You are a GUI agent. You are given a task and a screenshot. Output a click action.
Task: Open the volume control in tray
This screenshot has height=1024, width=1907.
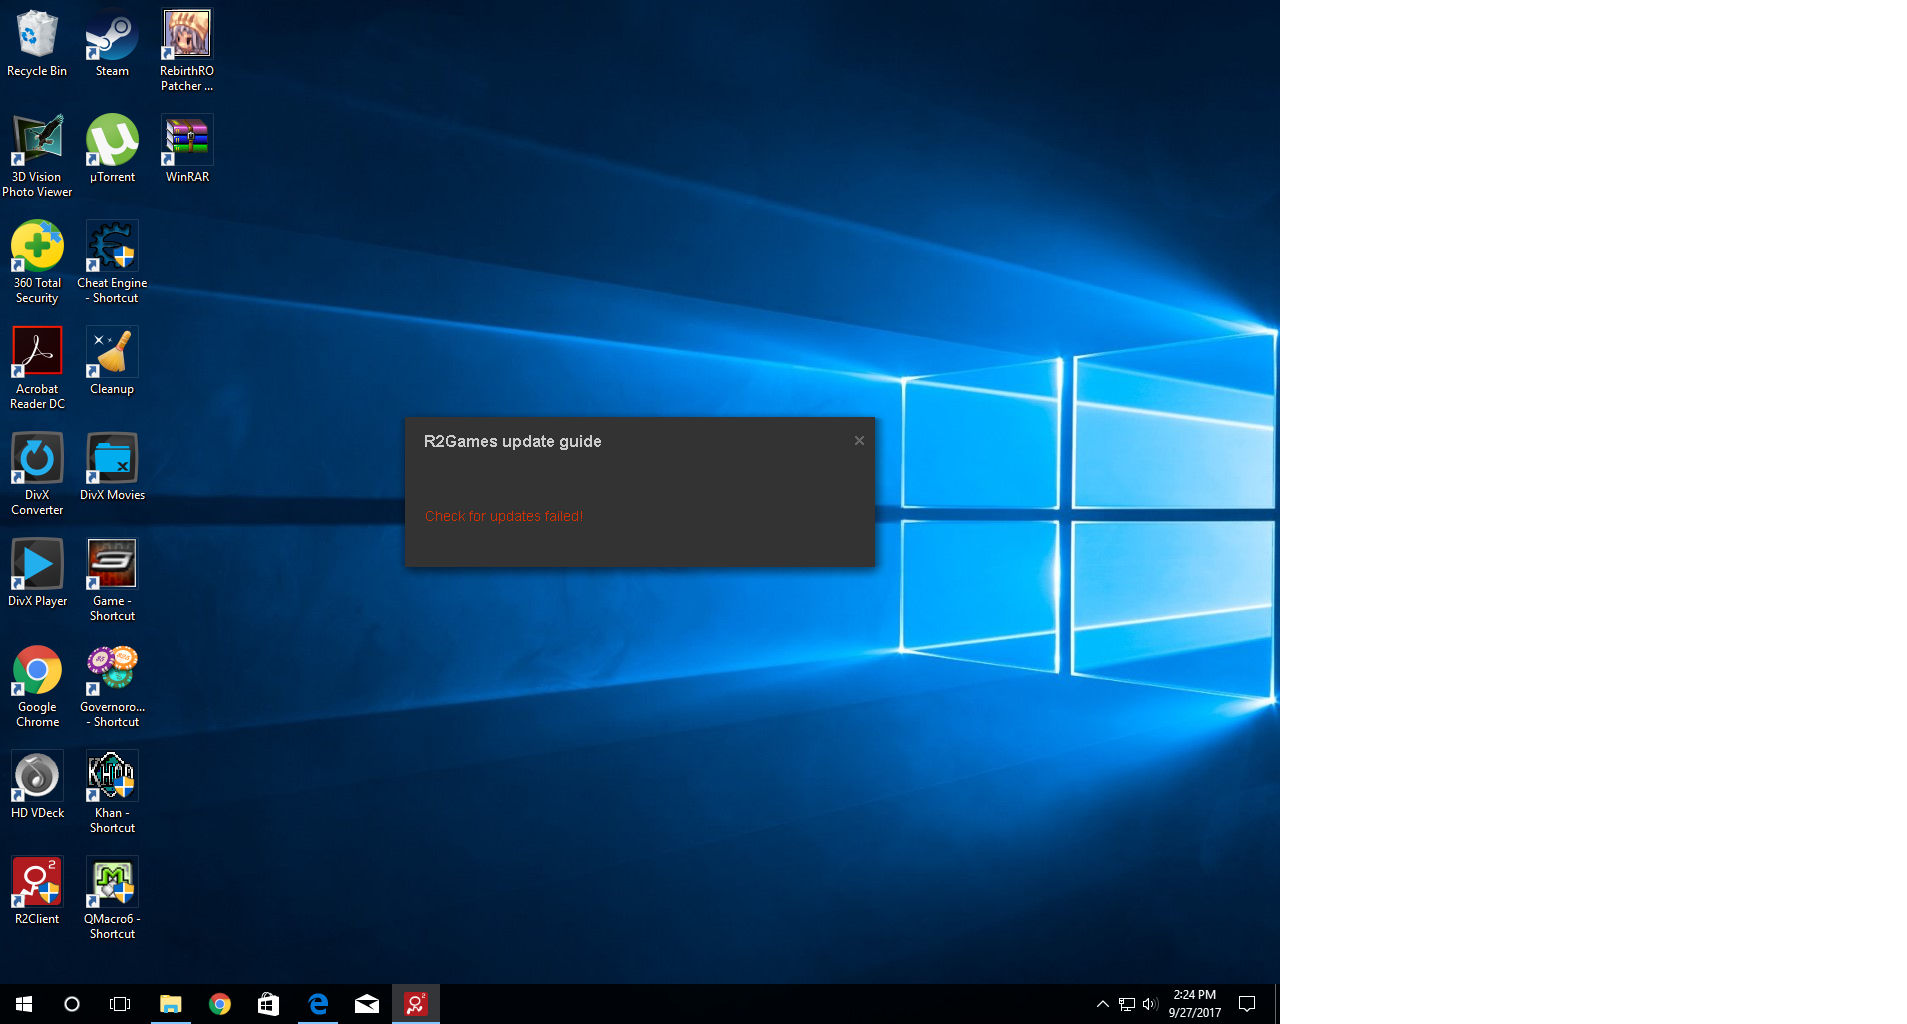pyautogui.click(x=1150, y=1004)
